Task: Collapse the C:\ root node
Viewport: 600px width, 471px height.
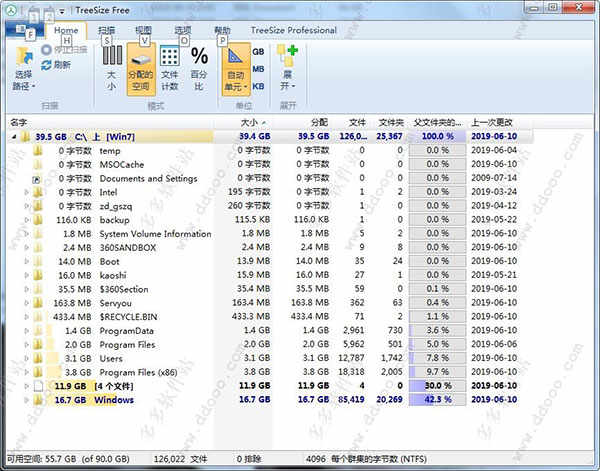Action: 14,137
